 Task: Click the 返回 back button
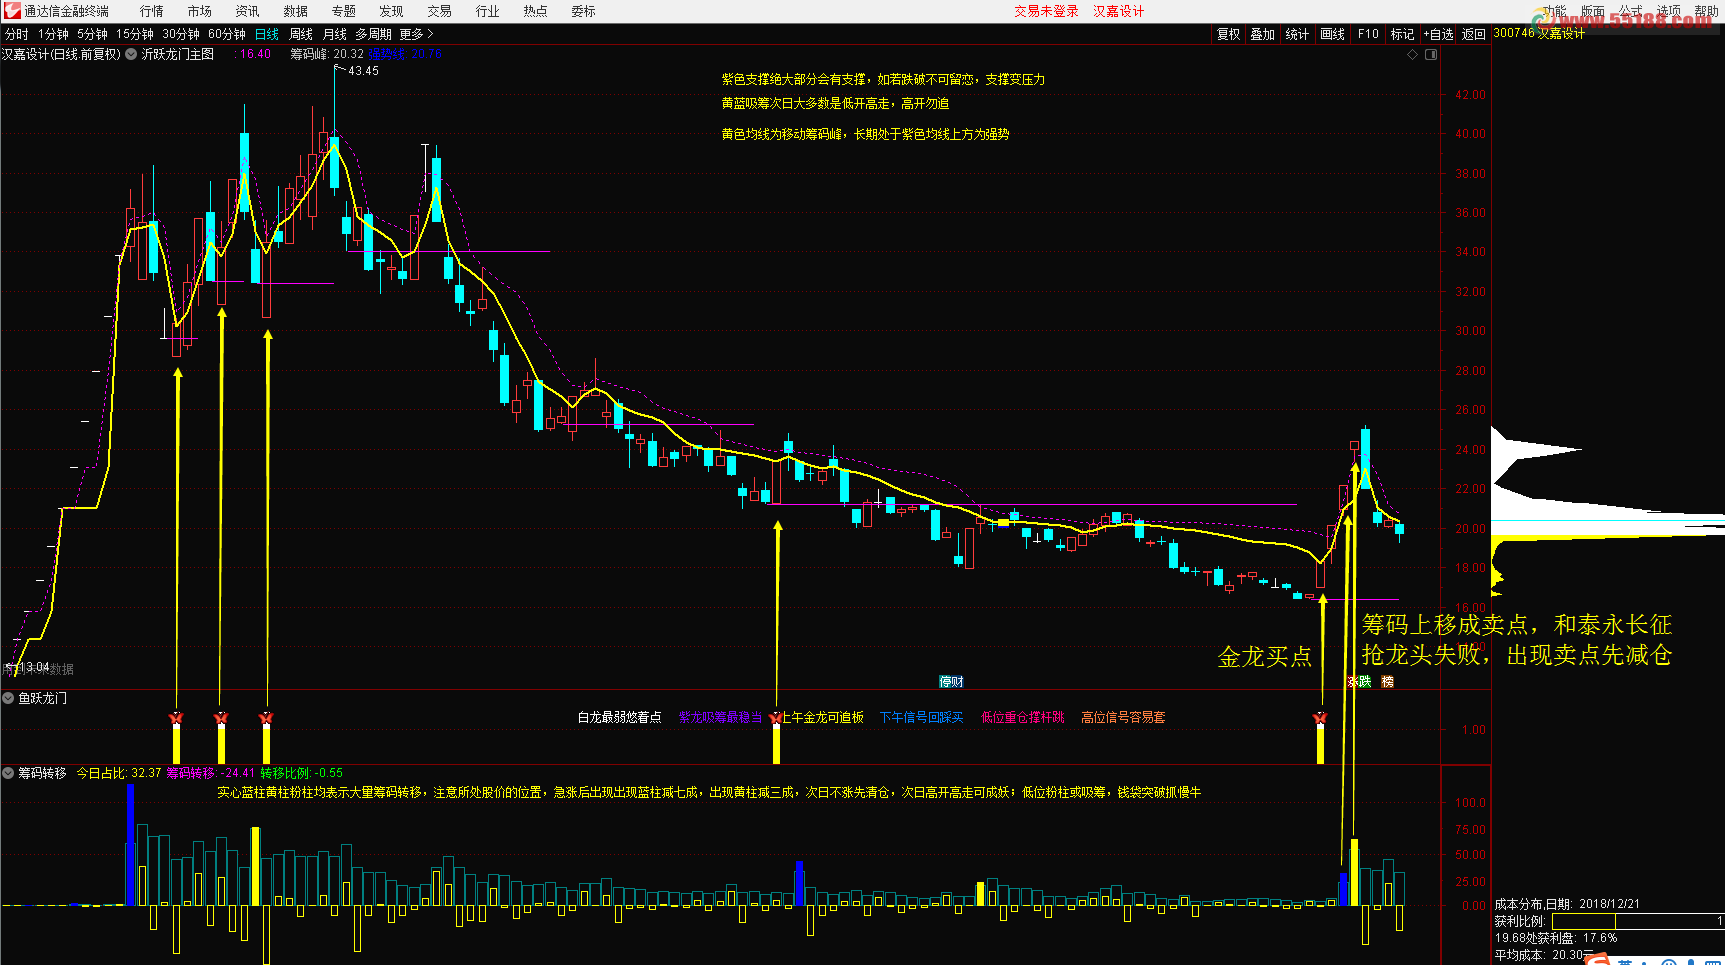[1474, 34]
